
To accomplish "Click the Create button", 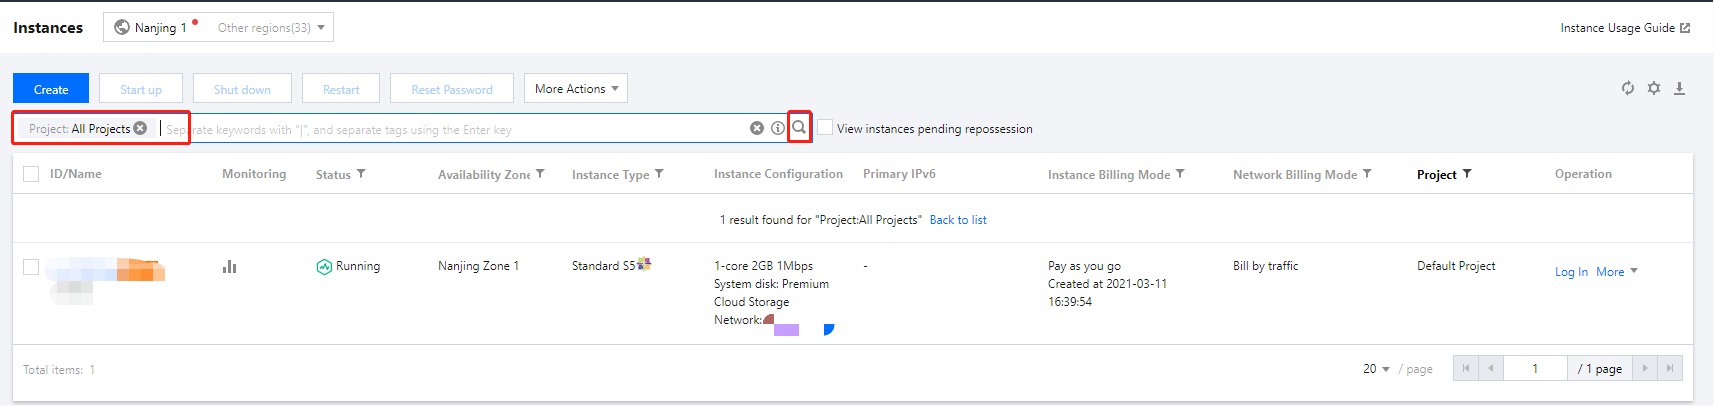I will pos(51,89).
